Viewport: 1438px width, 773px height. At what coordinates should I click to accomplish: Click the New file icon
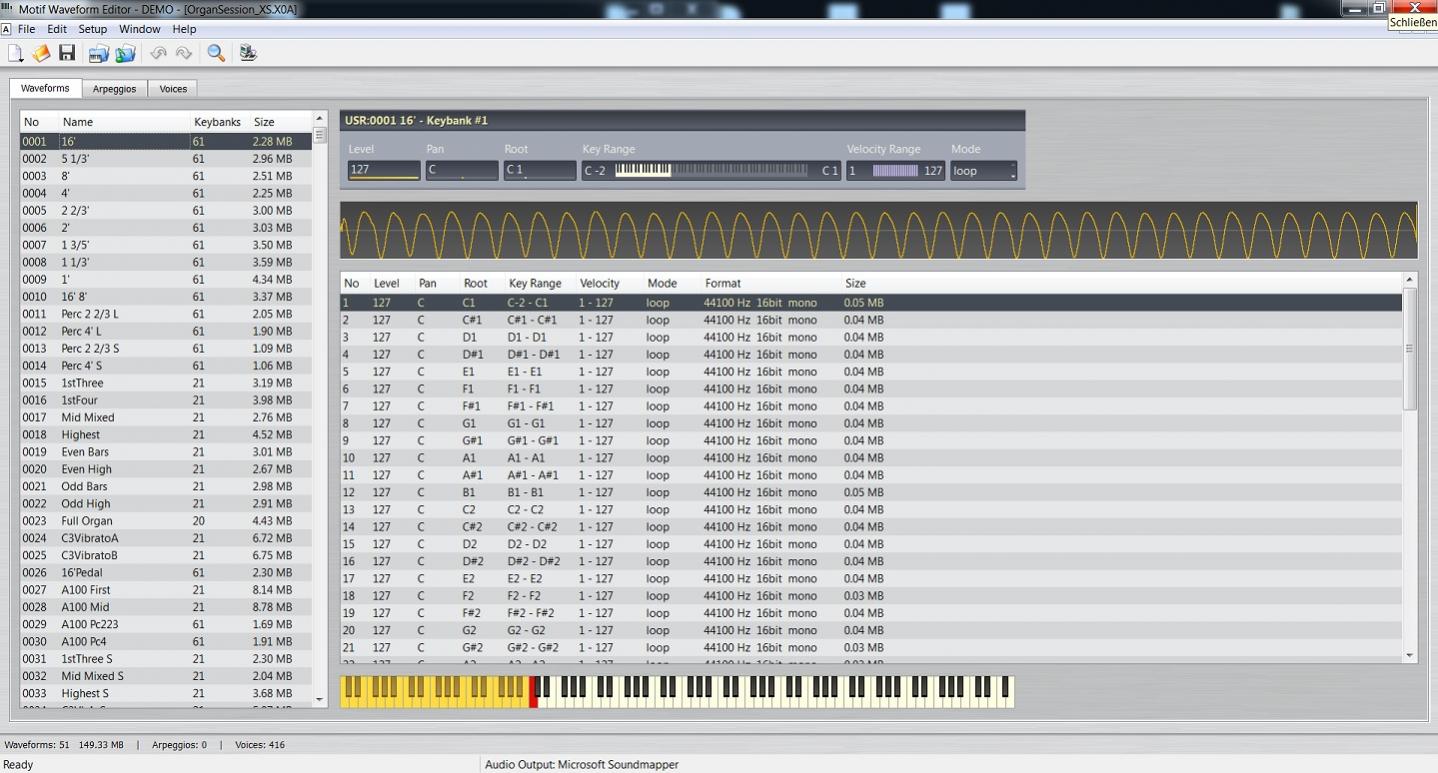15,53
